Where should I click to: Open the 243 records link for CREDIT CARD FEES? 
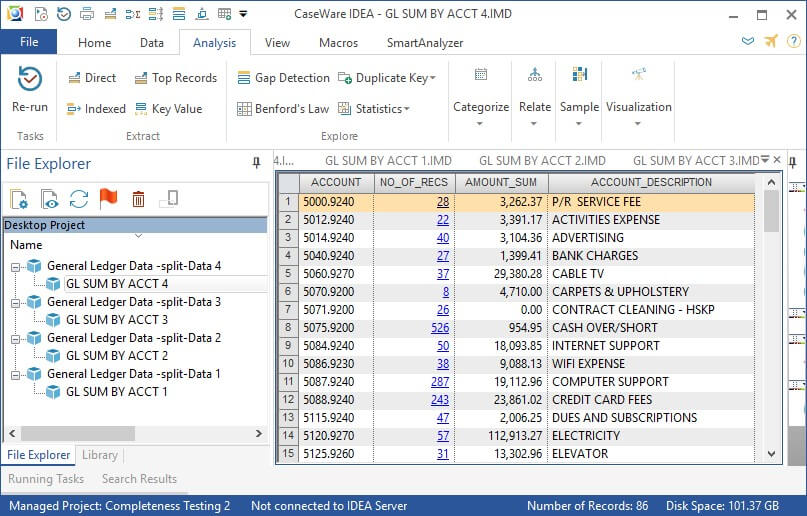[440, 400]
